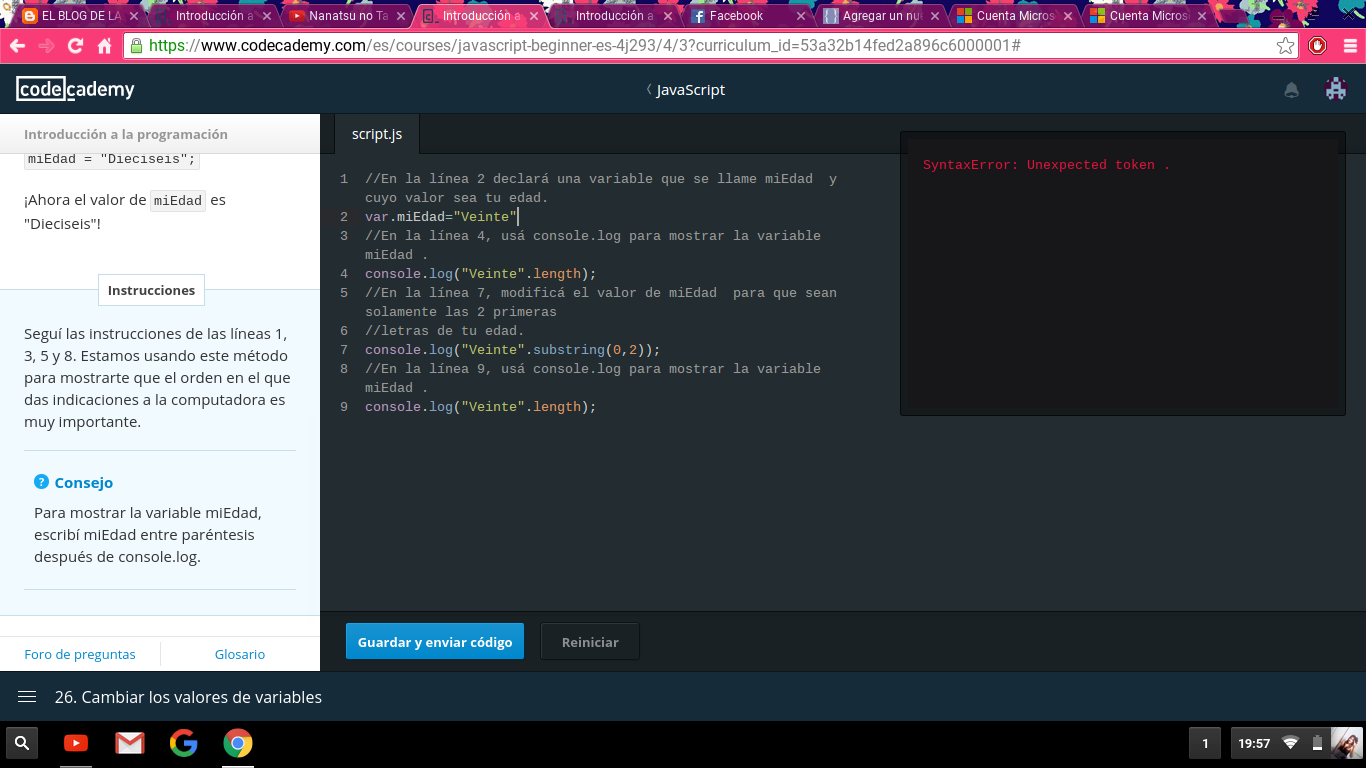Click the line 1 comment about miEdad
1366x768 pixels.
(601, 188)
